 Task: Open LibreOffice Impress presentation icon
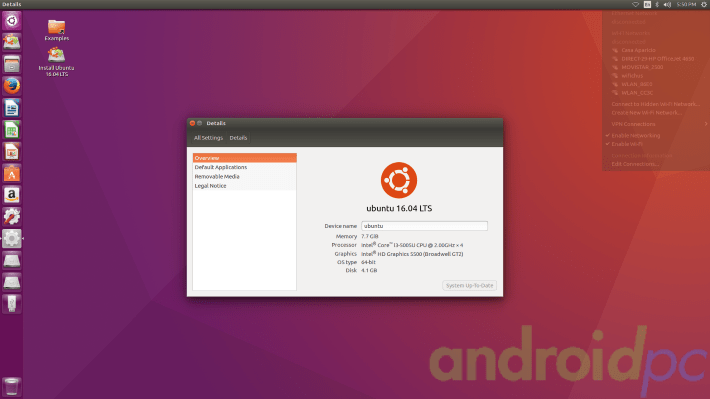(x=12, y=151)
